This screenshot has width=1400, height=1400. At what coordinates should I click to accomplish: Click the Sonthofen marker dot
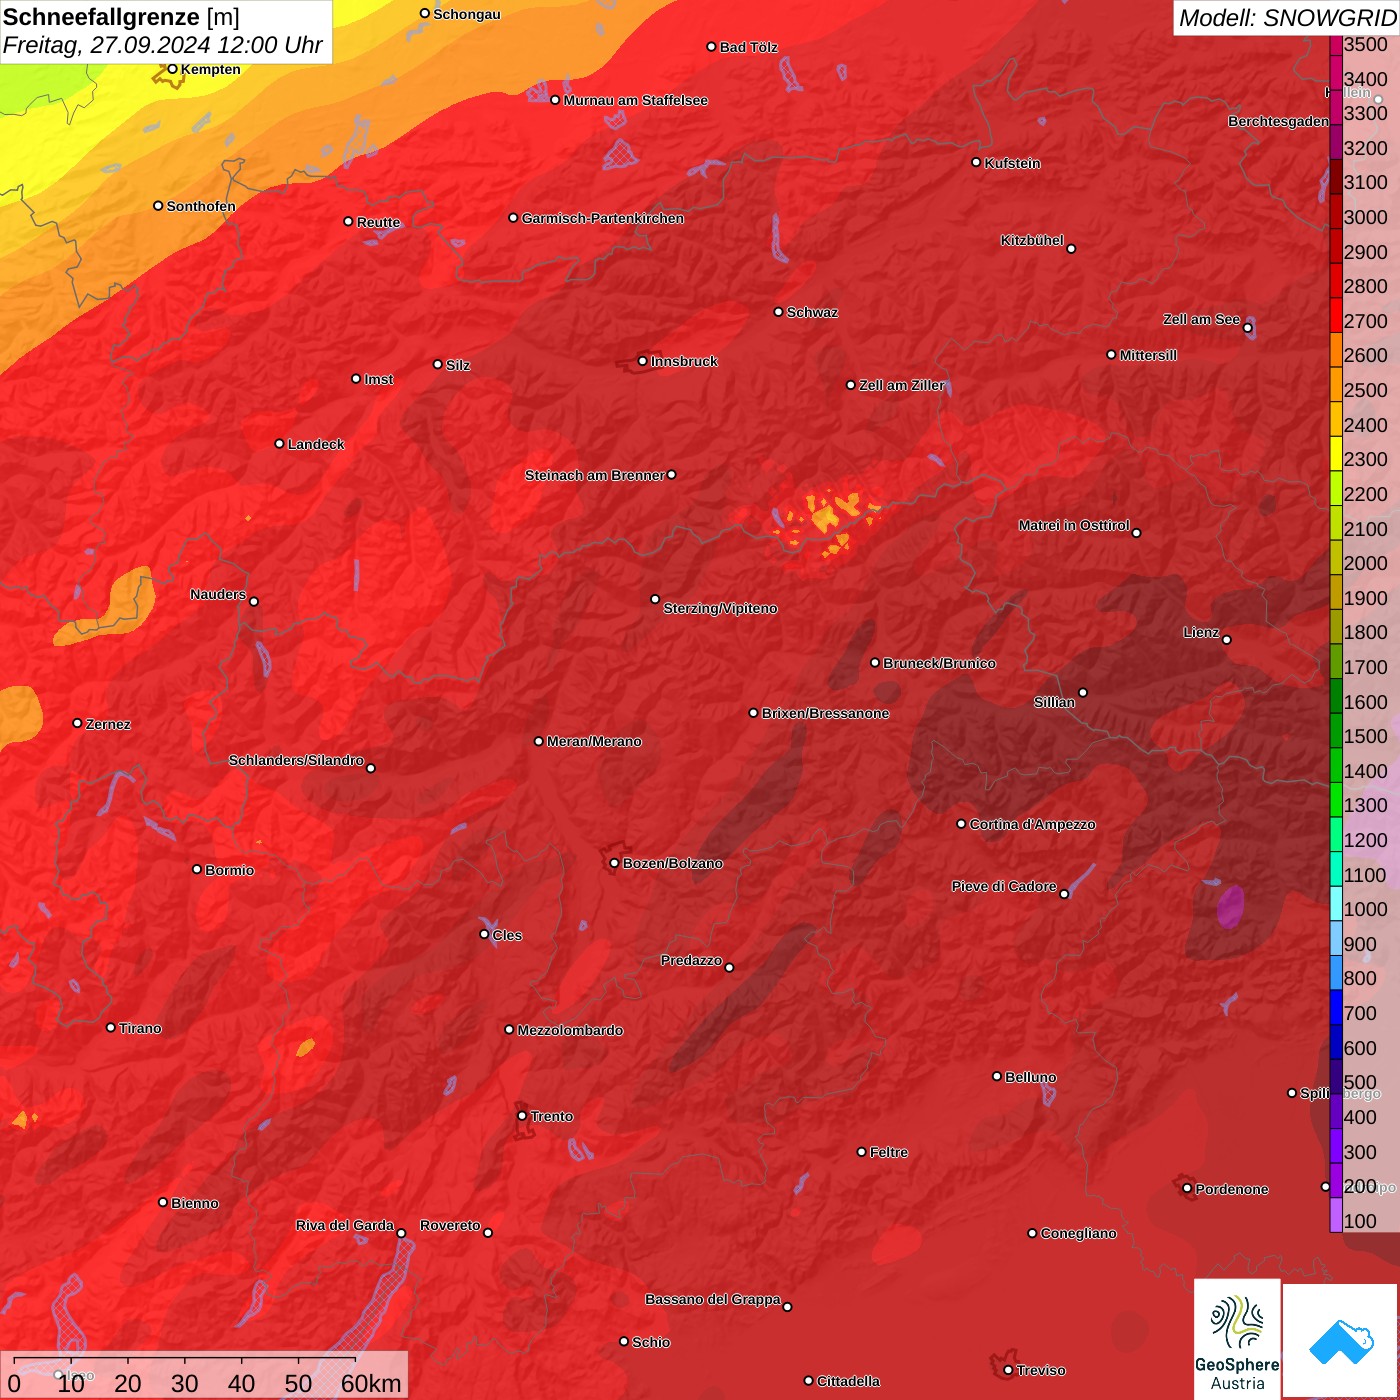(x=158, y=206)
